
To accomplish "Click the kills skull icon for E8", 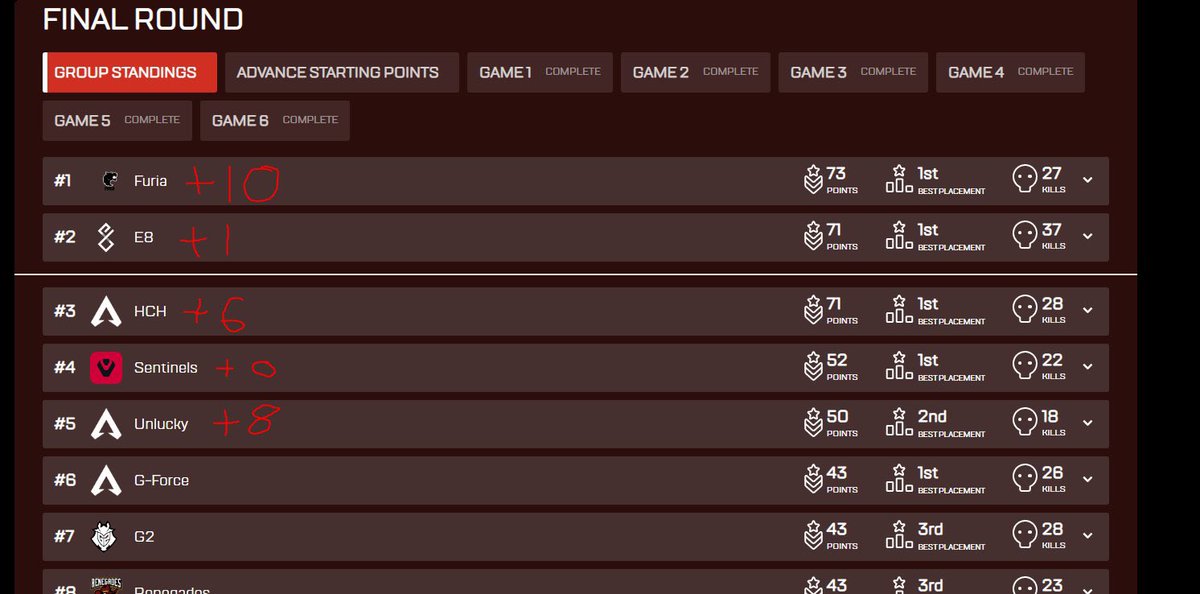I will pos(1025,236).
